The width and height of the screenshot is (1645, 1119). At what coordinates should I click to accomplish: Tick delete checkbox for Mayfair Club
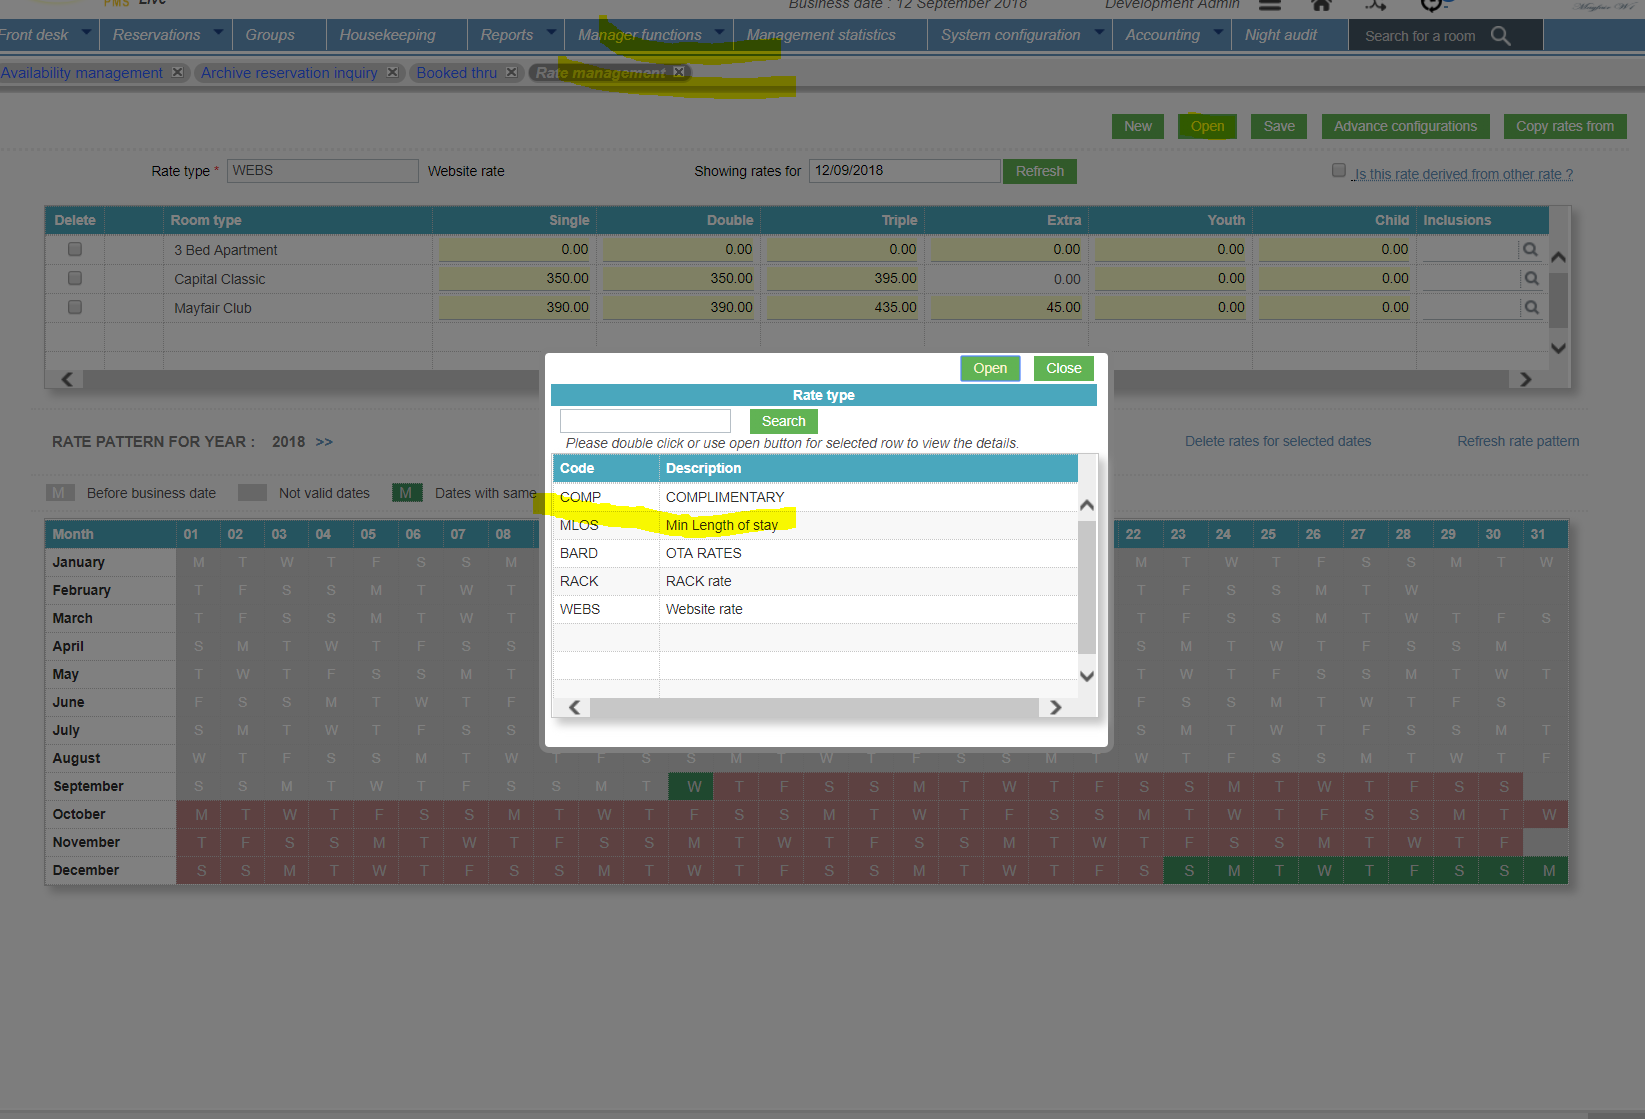click(75, 307)
